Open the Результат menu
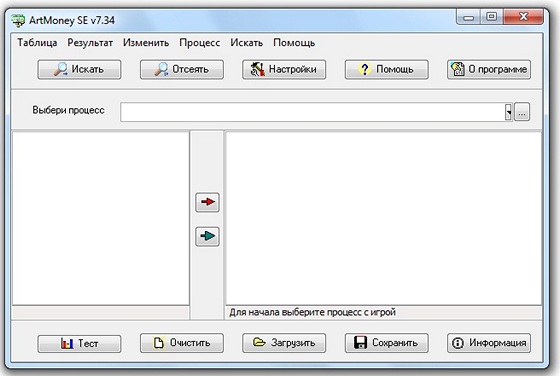560x376 pixels. (90, 43)
